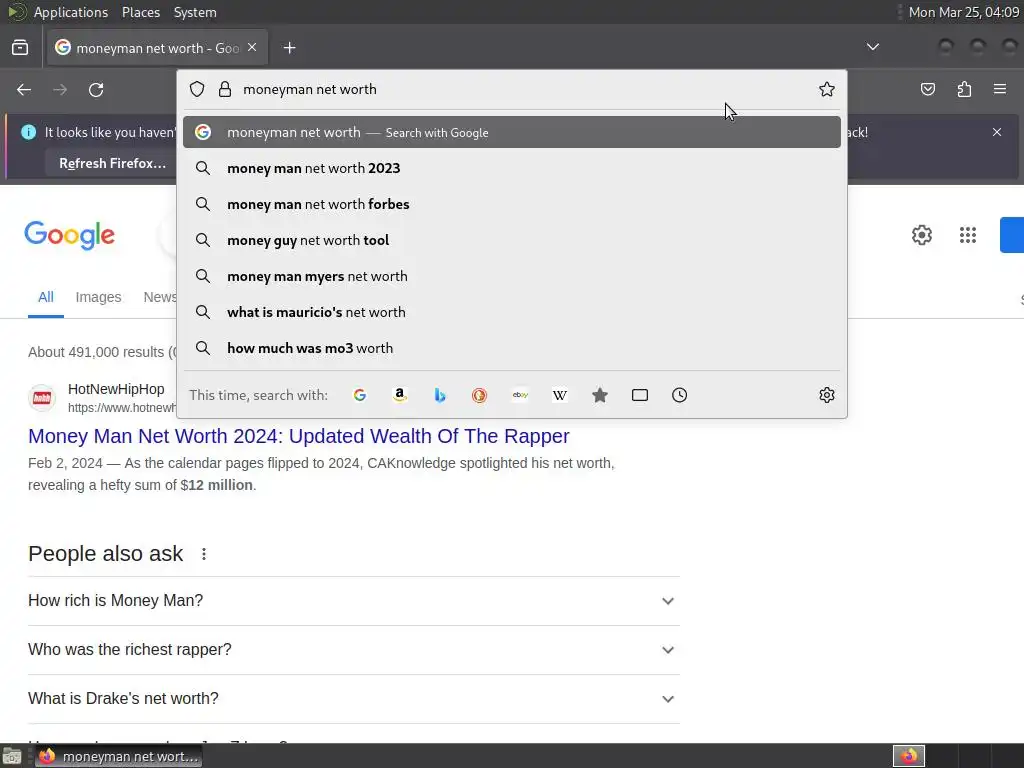Search bookmarks using the star icon in dropdown
Screen dimensions: 1024x768
pos(600,395)
